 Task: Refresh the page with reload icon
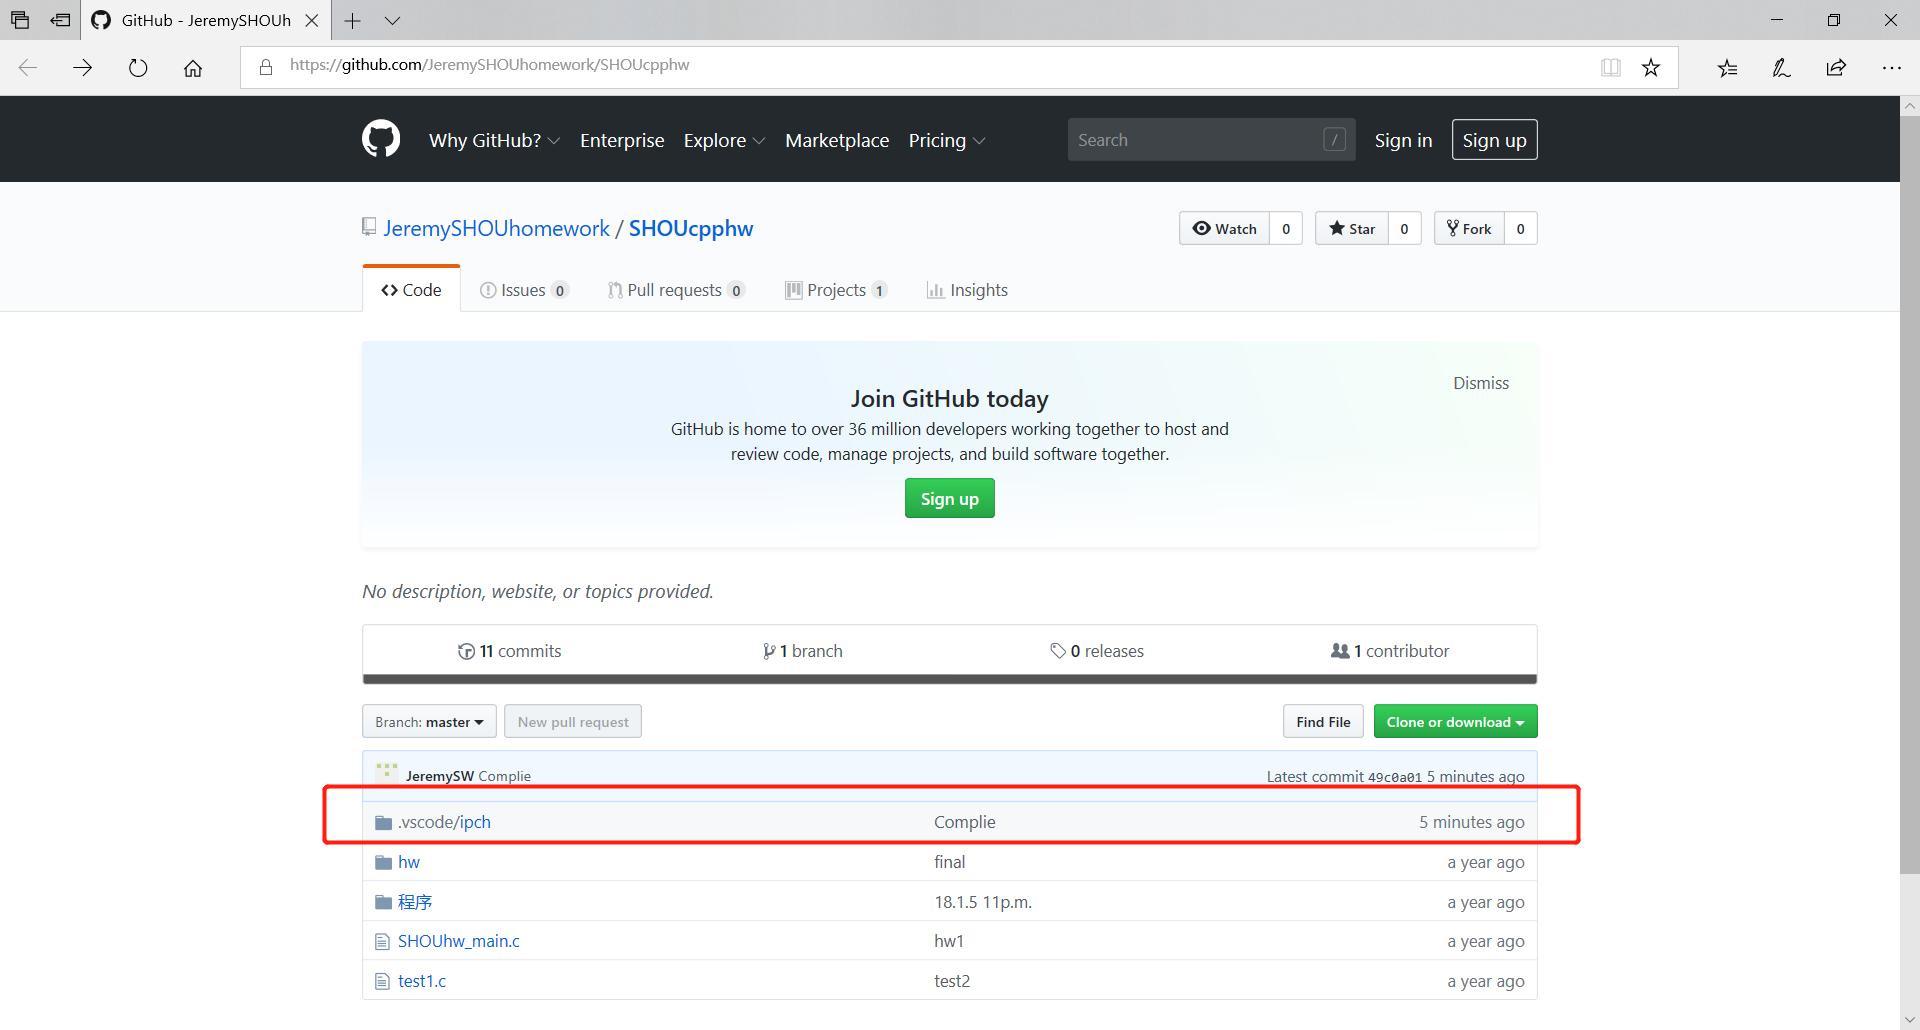138,67
